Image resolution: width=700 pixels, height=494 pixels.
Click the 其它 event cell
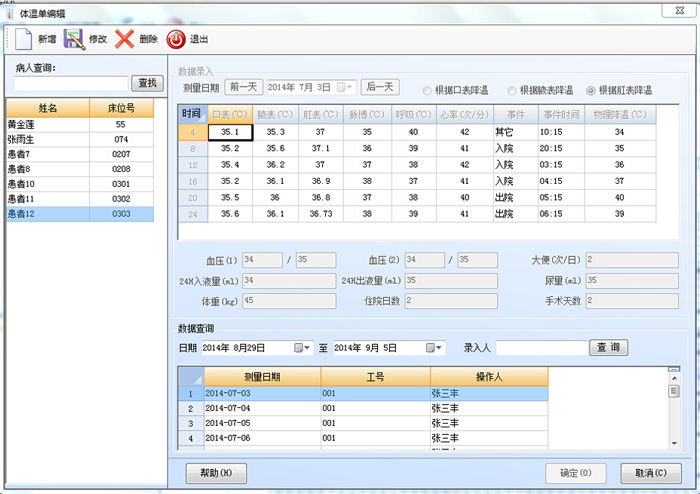click(516, 132)
